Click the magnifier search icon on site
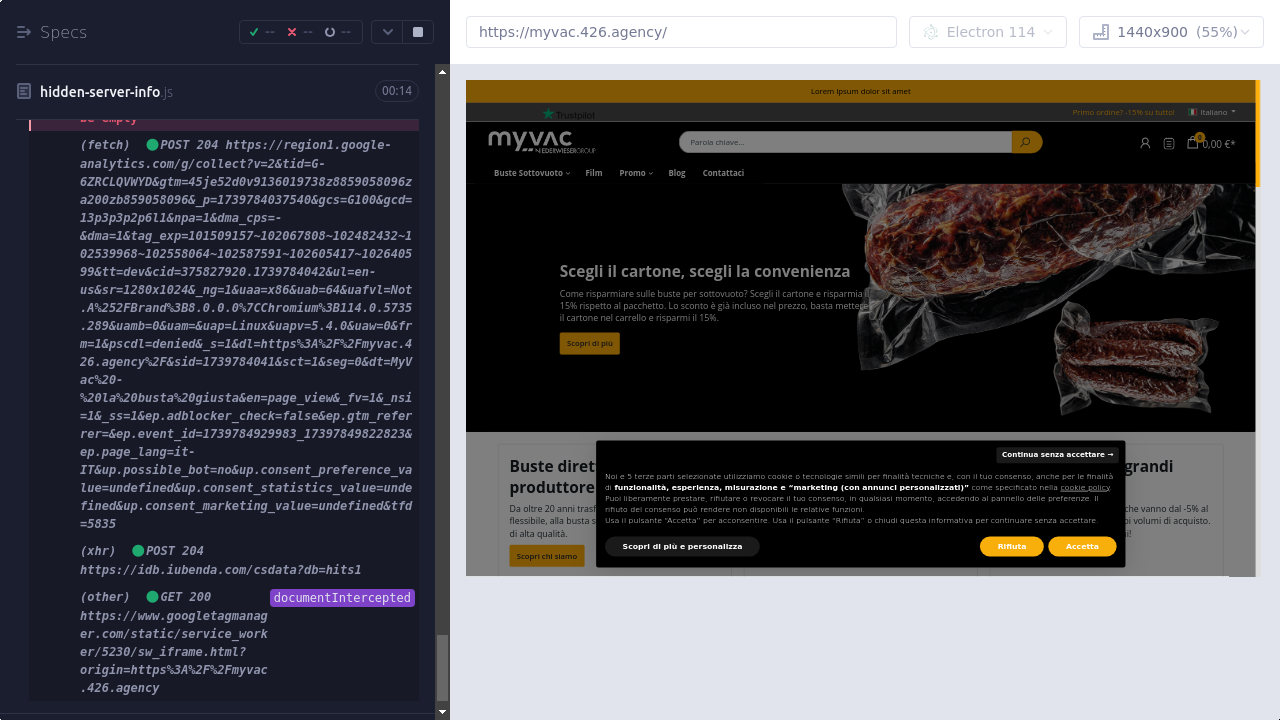This screenshot has height=720, width=1280. pos(1026,142)
